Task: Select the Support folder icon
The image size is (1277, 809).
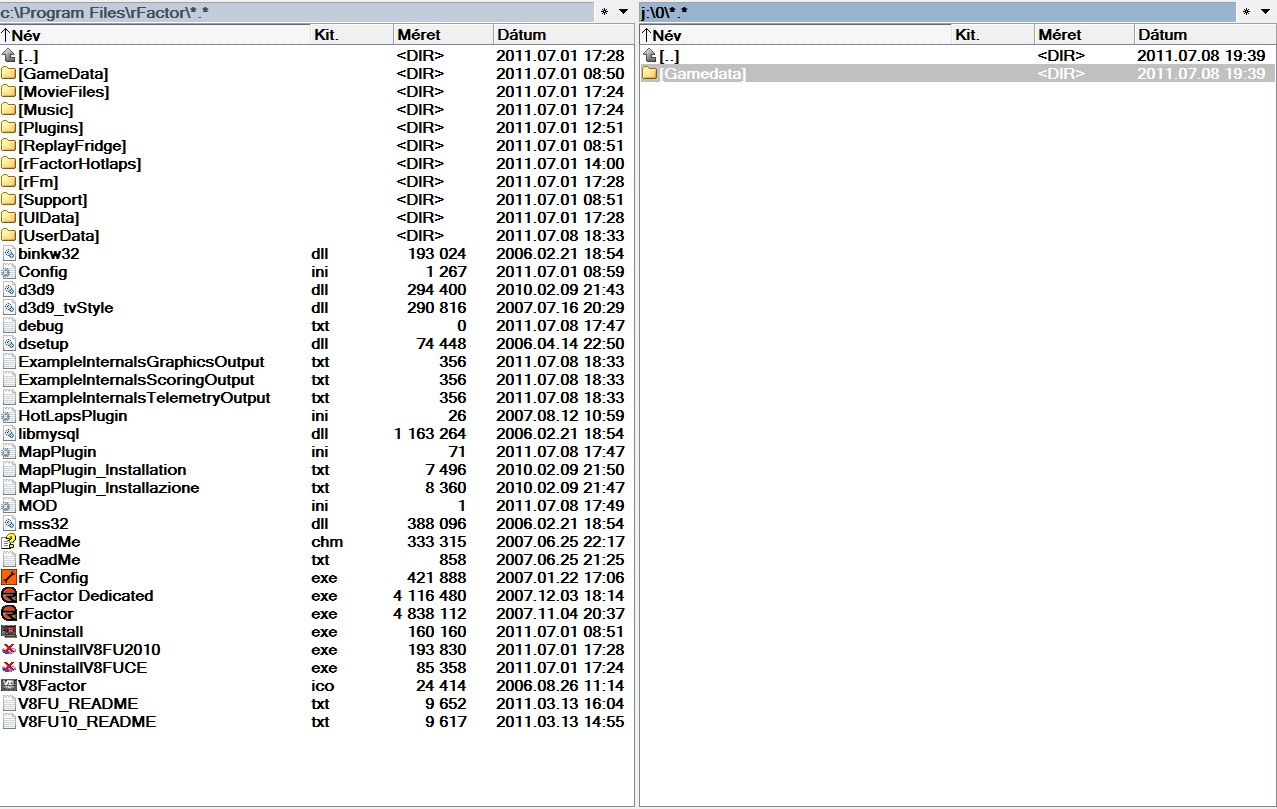Action: click(9, 200)
